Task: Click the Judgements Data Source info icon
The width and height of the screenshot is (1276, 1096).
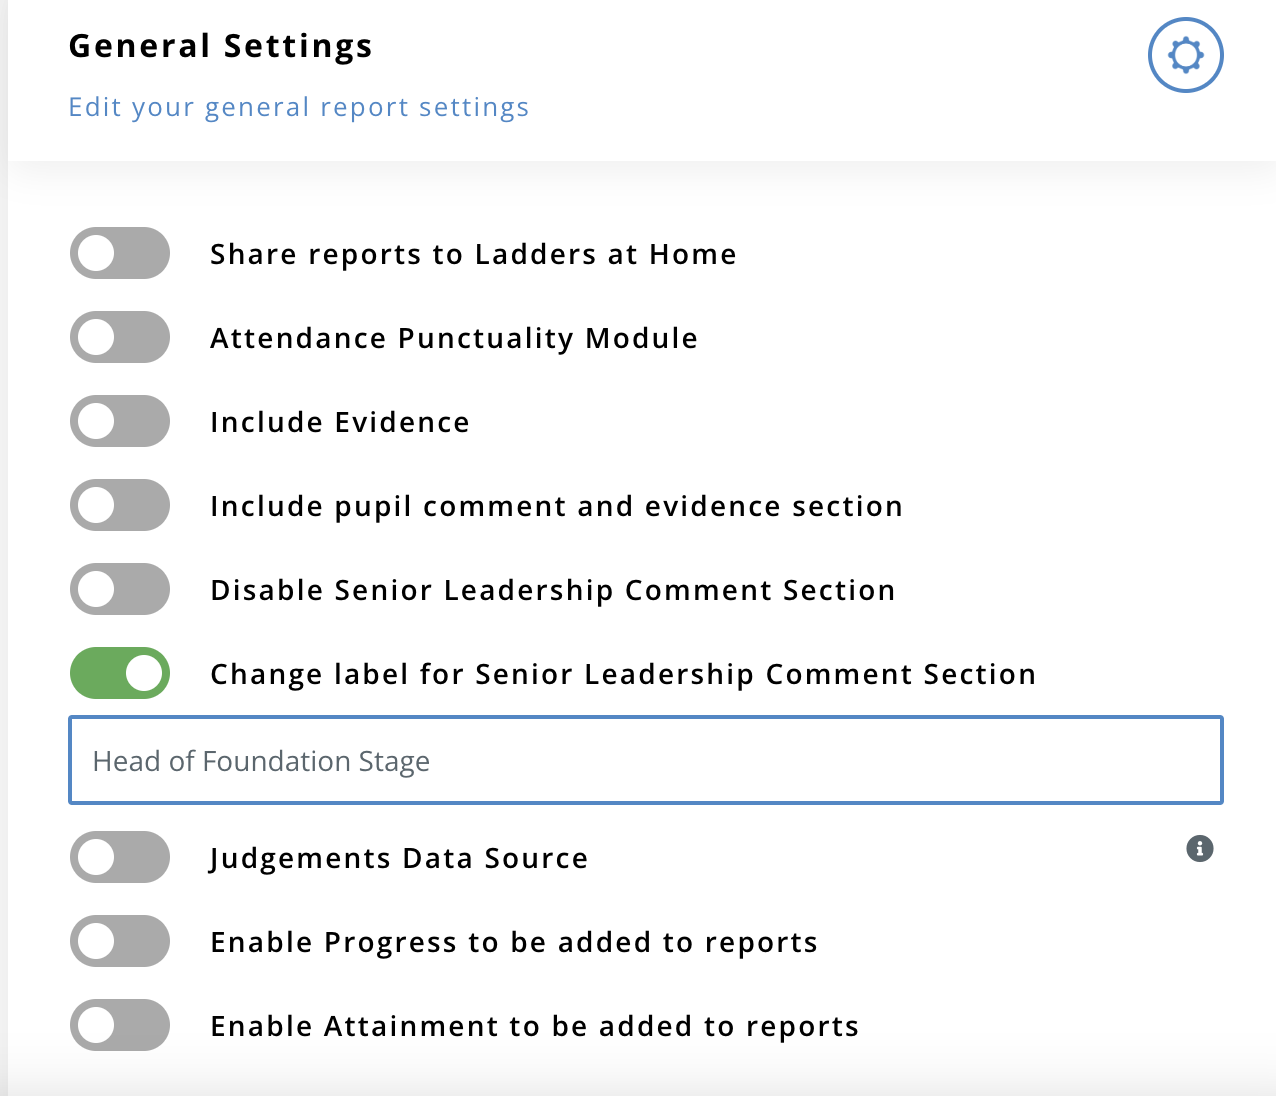Action: (1199, 849)
